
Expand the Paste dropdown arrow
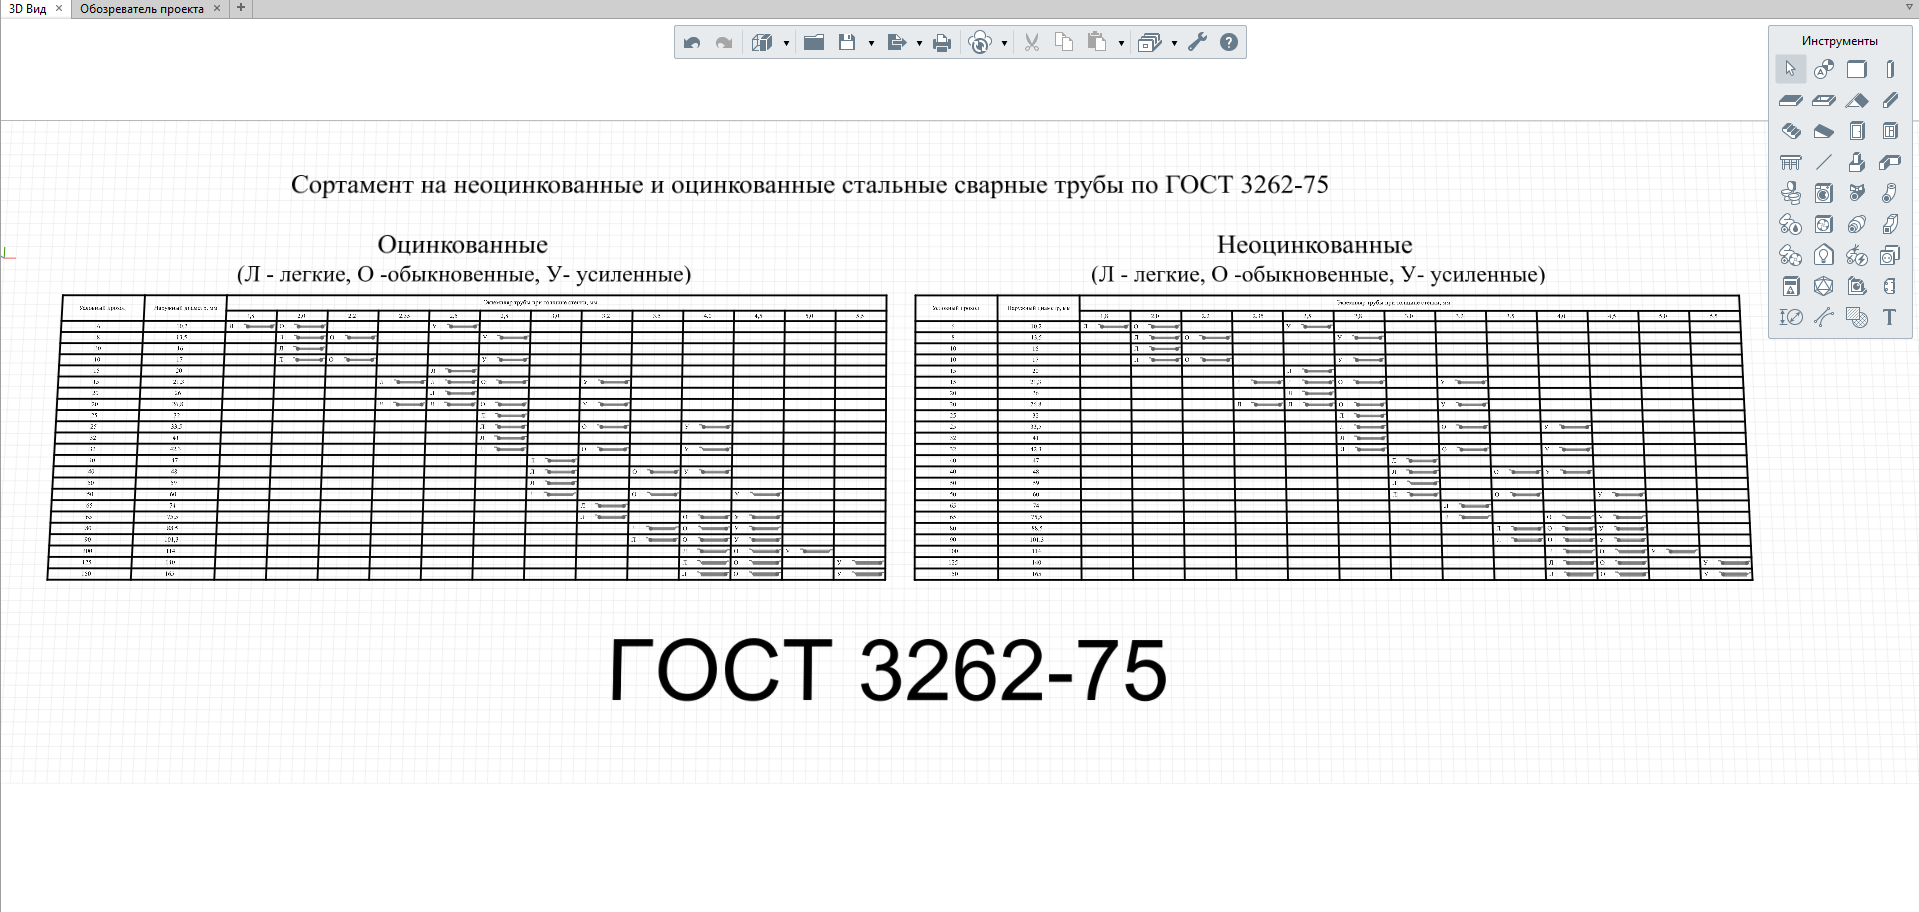[1121, 43]
